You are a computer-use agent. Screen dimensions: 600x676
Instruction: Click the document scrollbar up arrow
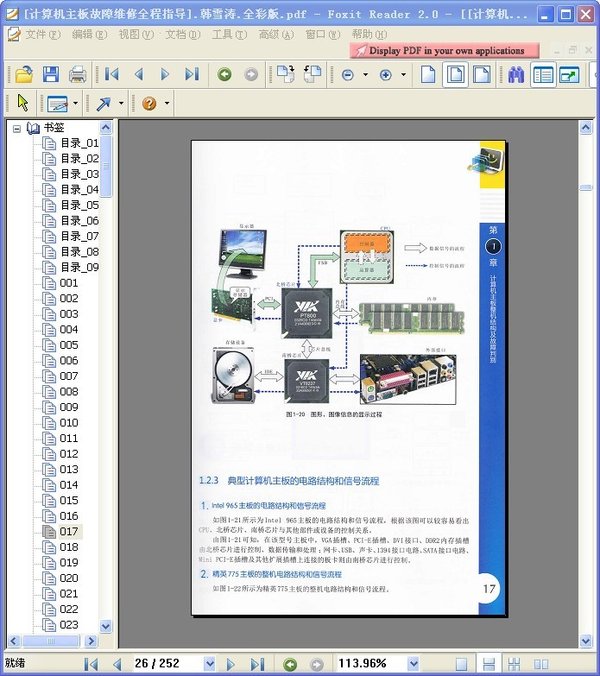[x=585, y=127]
